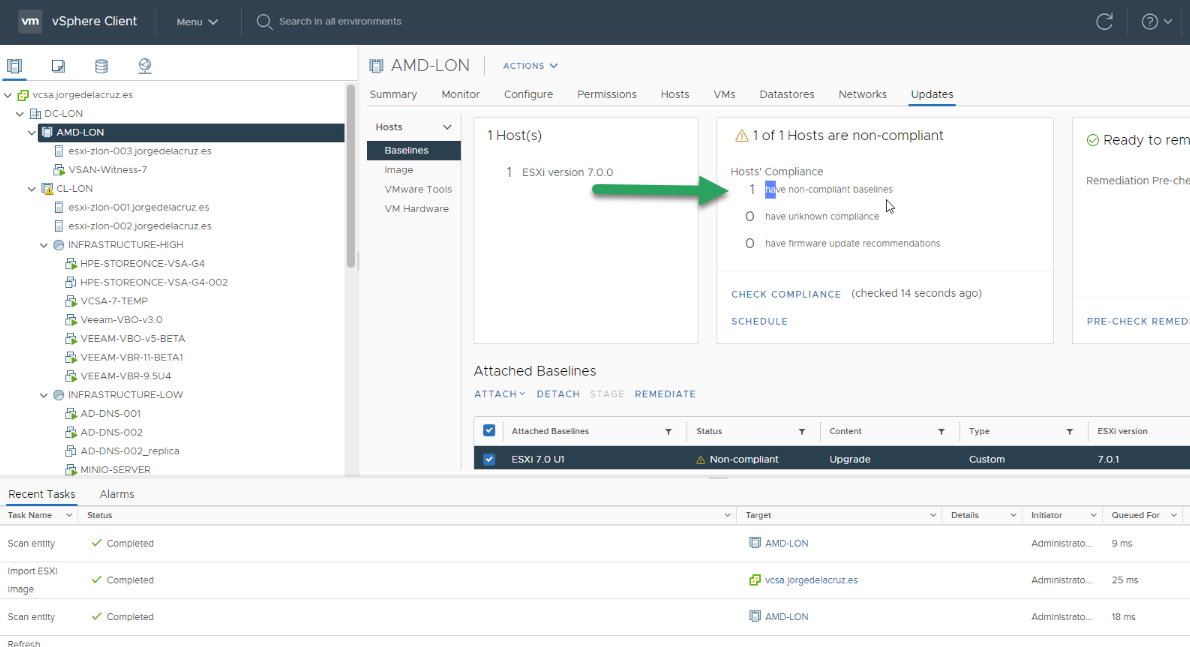The height and width of the screenshot is (647, 1190).
Task: Open the ATTACH baseline dropdown
Action: click(x=499, y=394)
